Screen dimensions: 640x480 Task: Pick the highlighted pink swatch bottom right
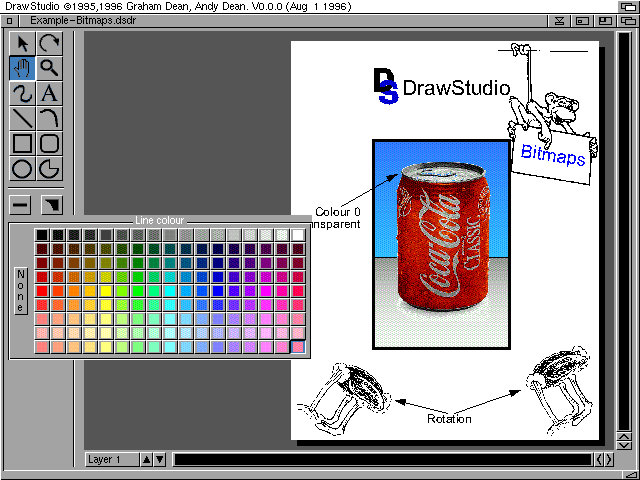click(x=298, y=347)
